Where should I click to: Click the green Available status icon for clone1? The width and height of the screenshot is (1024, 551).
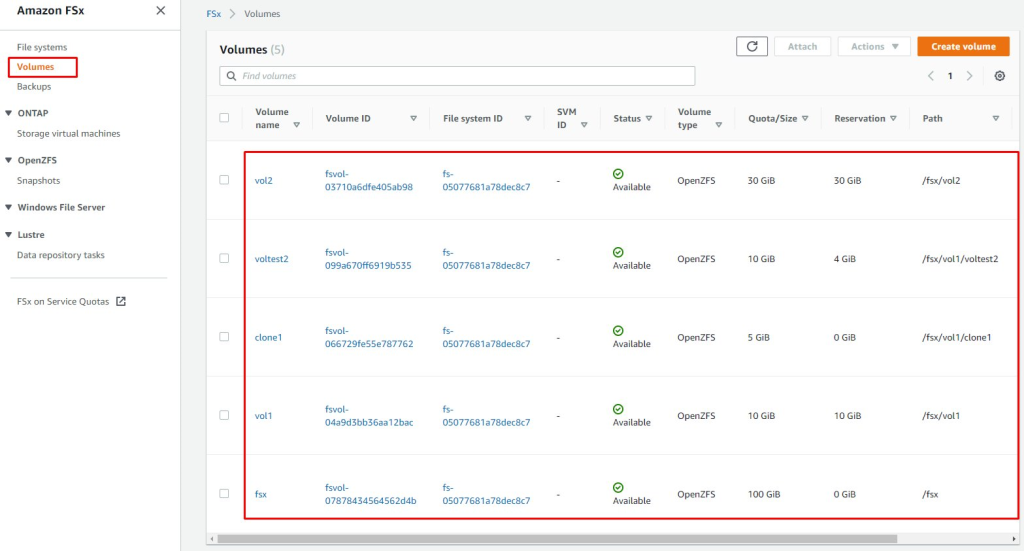pyautogui.click(x=618, y=330)
